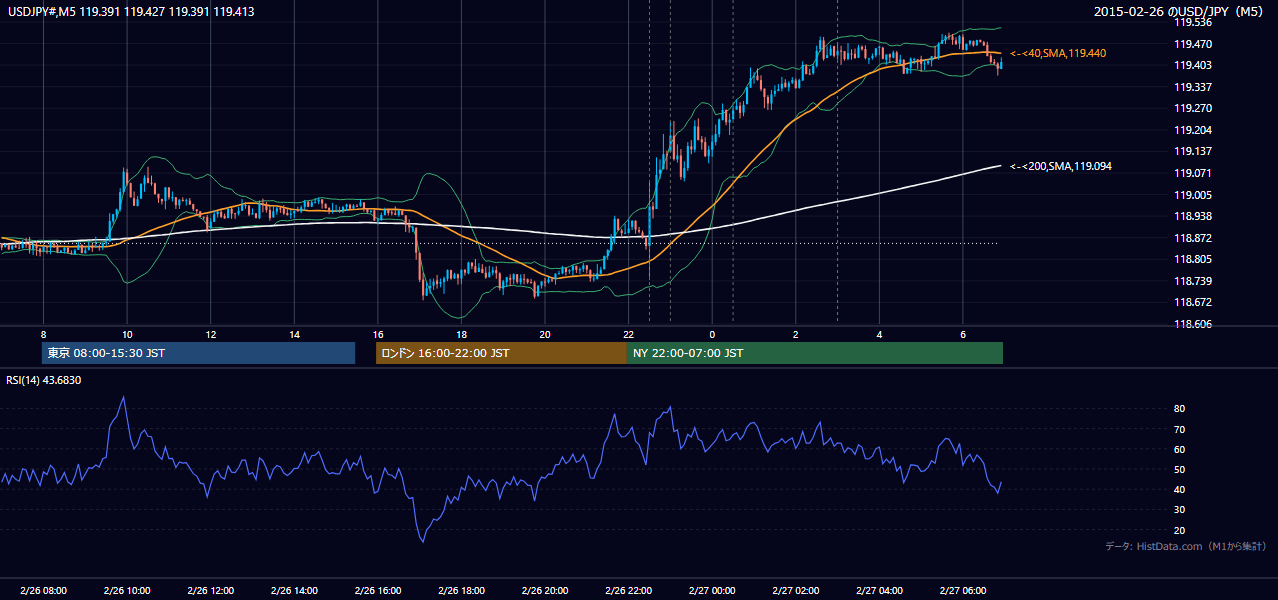Click price axis value 119.071
This screenshot has height=600, width=1278.
(1192, 173)
